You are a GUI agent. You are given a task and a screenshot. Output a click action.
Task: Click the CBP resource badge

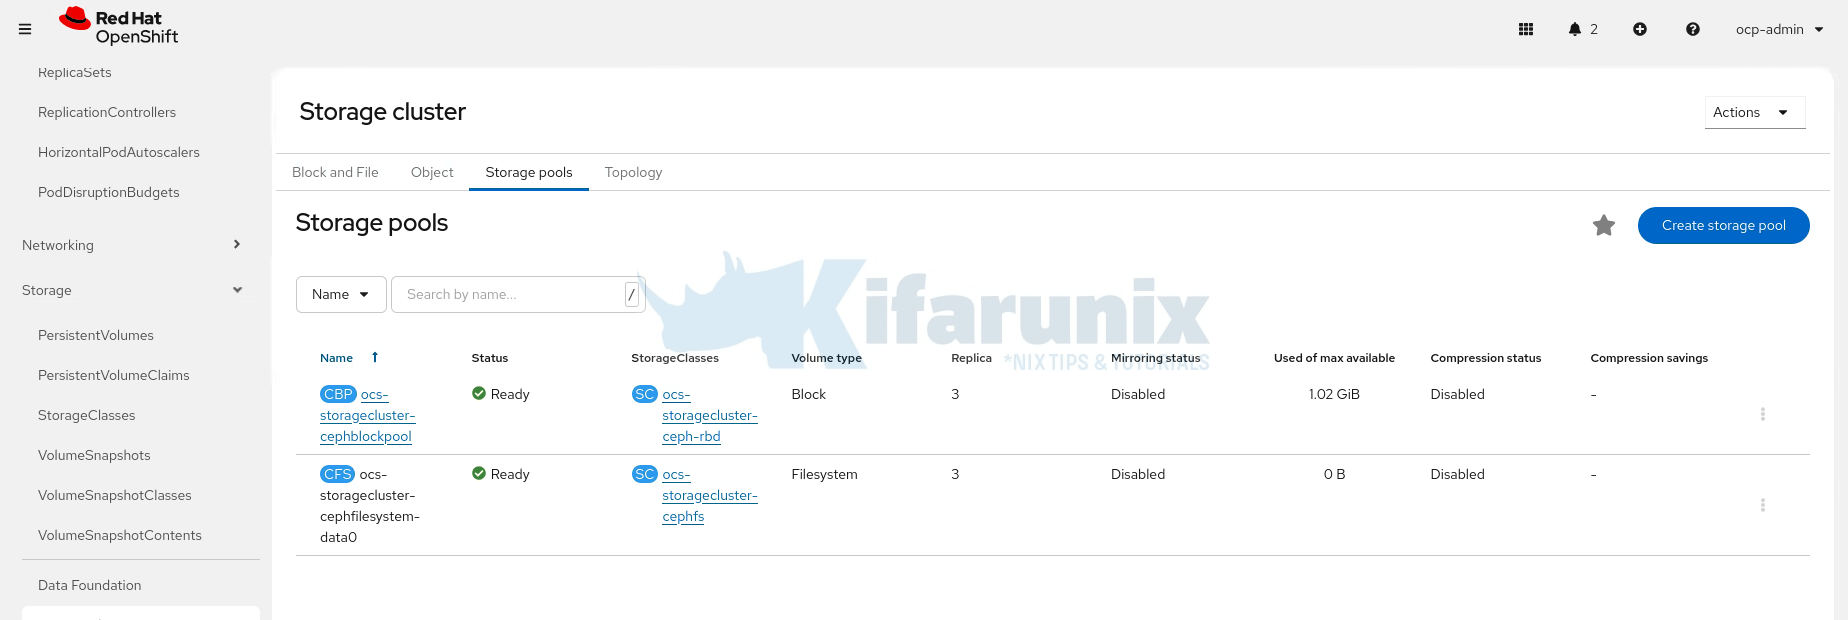(x=338, y=394)
